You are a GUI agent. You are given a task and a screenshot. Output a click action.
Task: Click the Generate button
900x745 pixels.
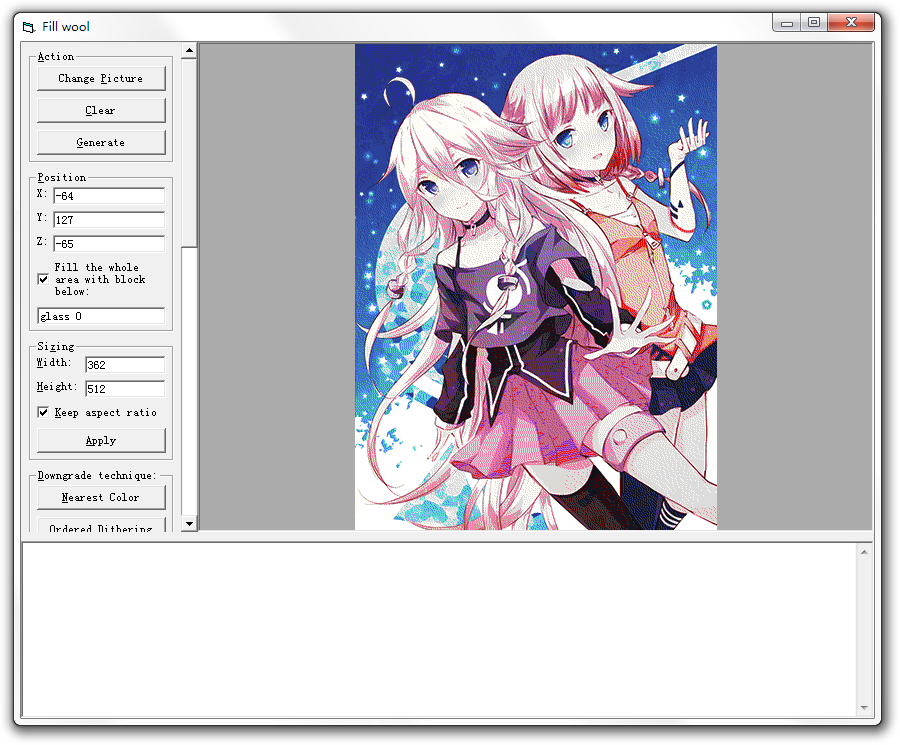101,143
